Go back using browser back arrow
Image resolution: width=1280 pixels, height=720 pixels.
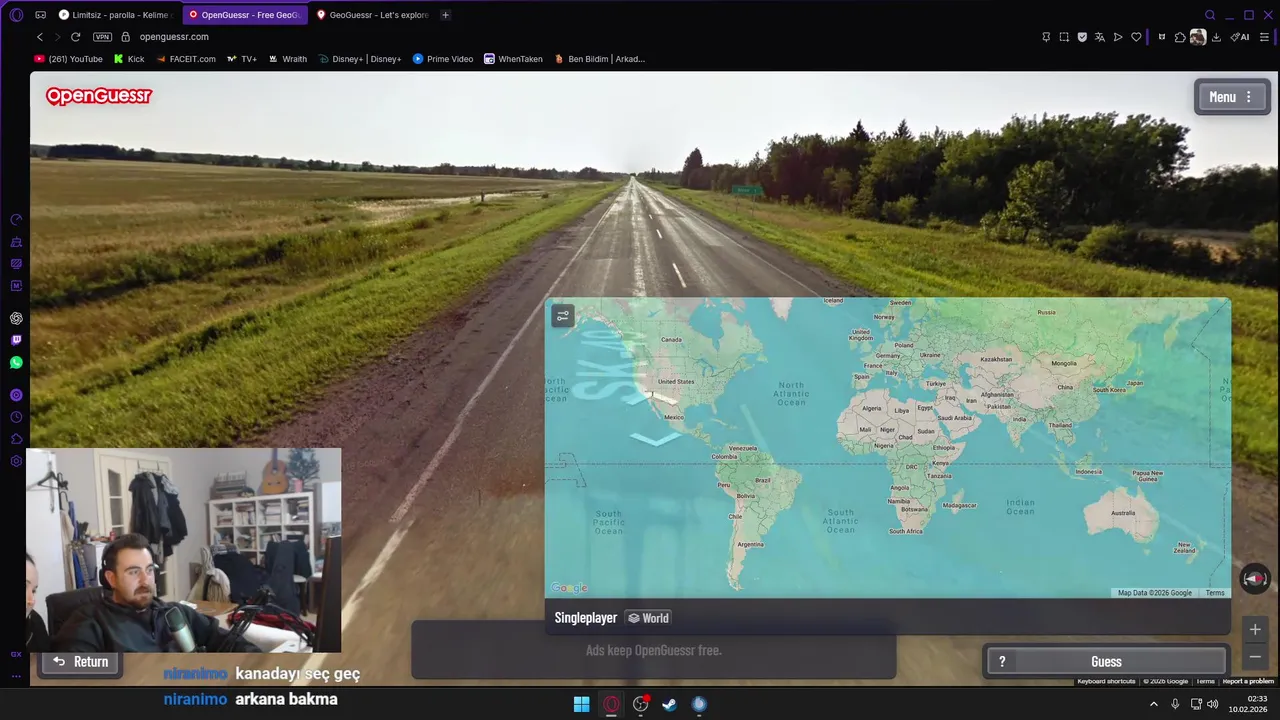(40, 37)
